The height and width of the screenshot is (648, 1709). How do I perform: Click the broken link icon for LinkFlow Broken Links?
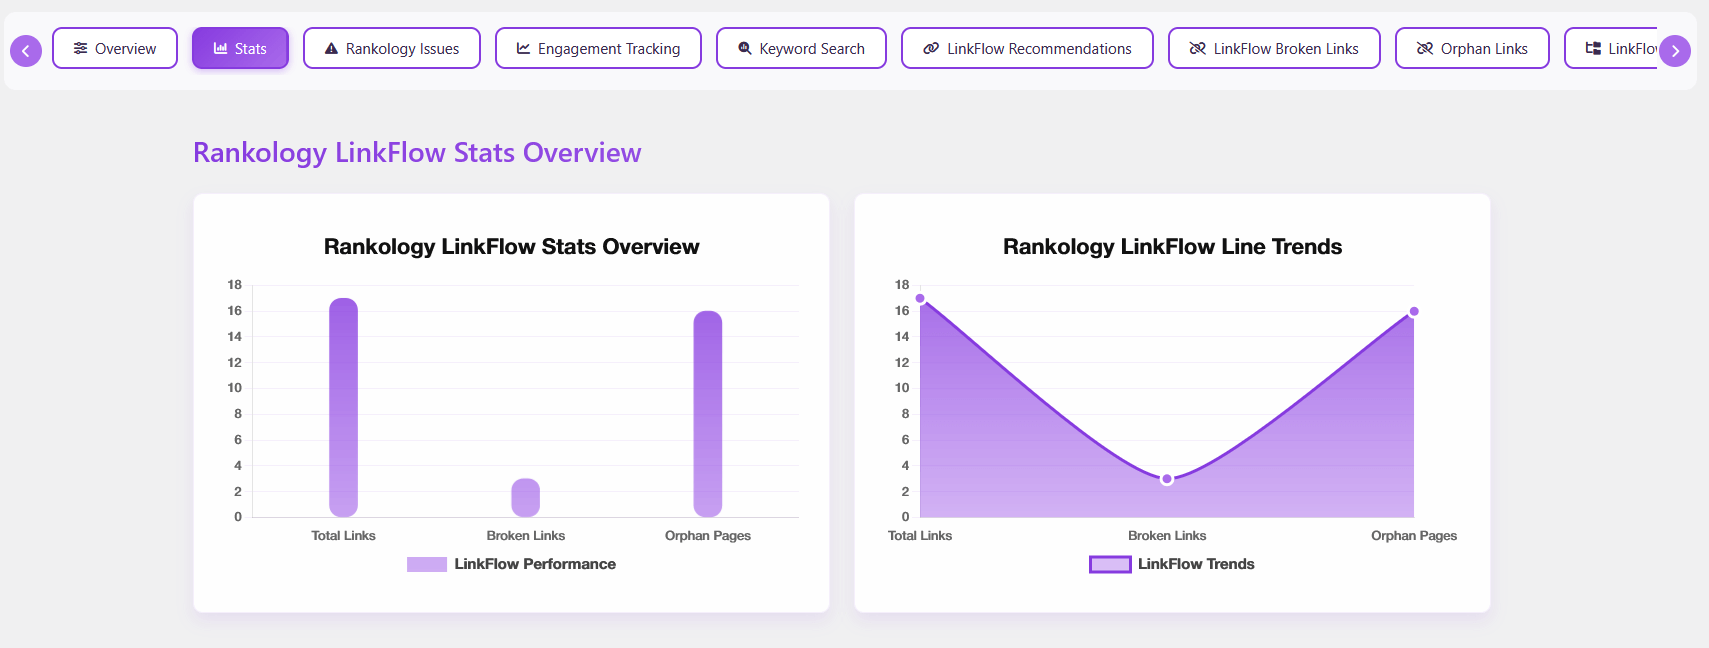point(1197,48)
